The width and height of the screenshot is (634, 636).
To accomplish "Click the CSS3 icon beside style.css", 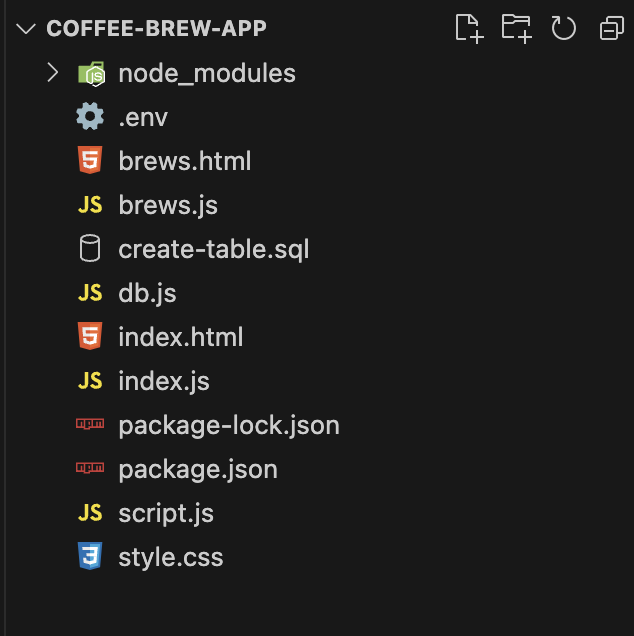I will pyautogui.click(x=90, y=556).
